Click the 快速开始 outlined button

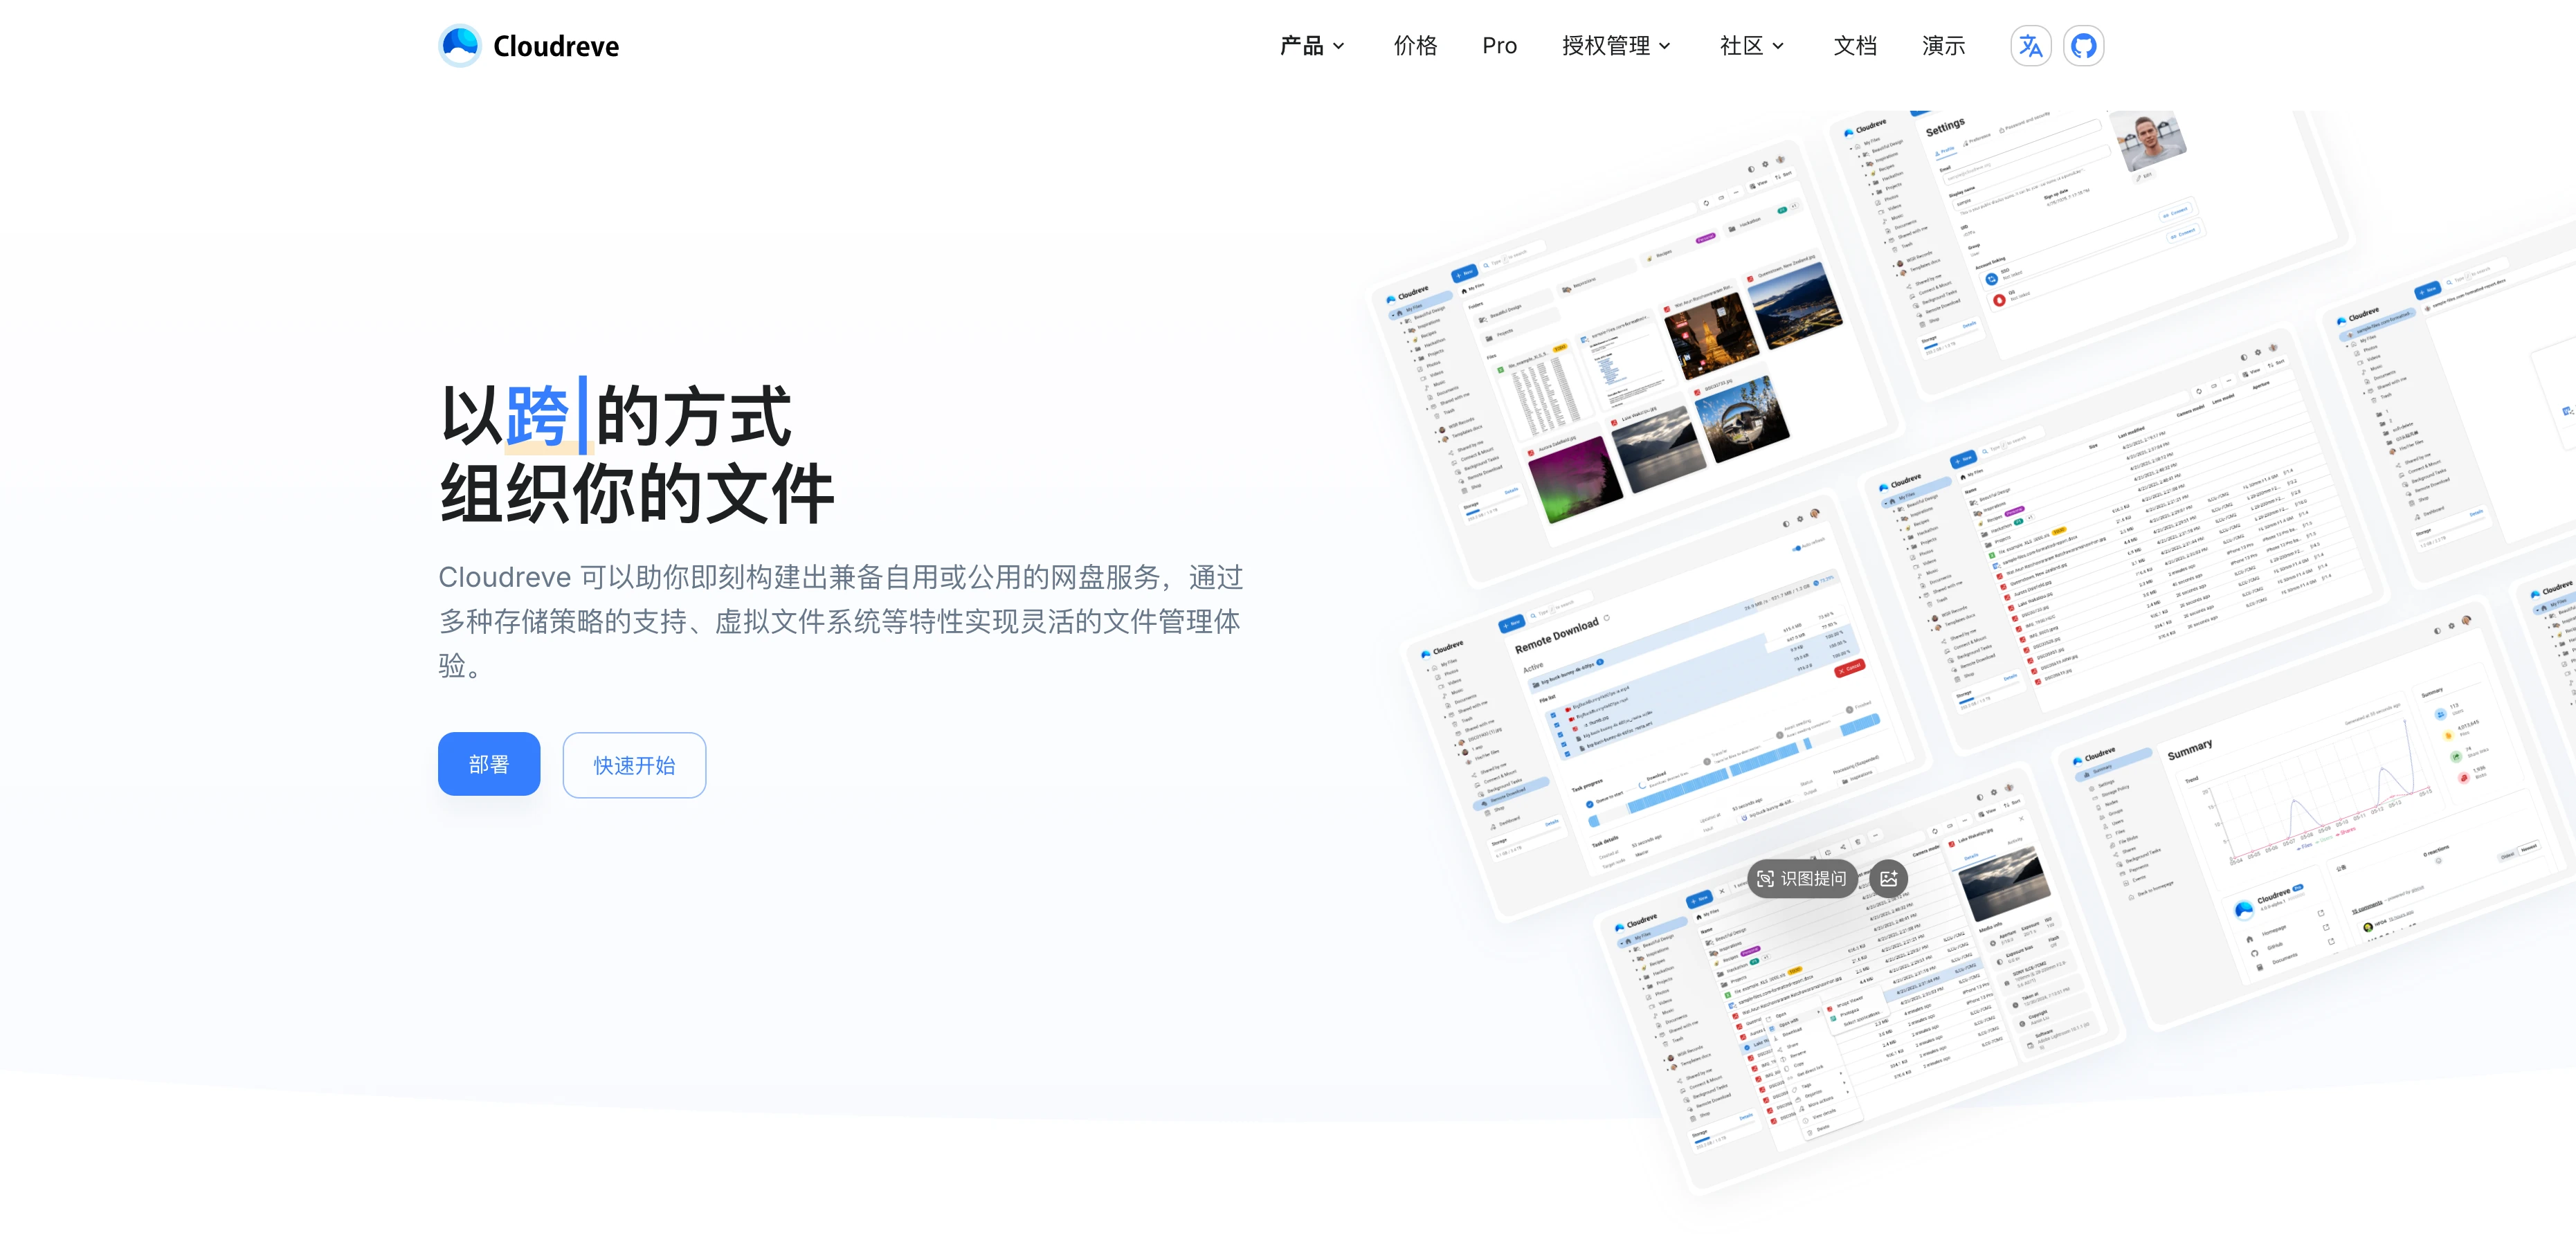[x=634, y=766]
